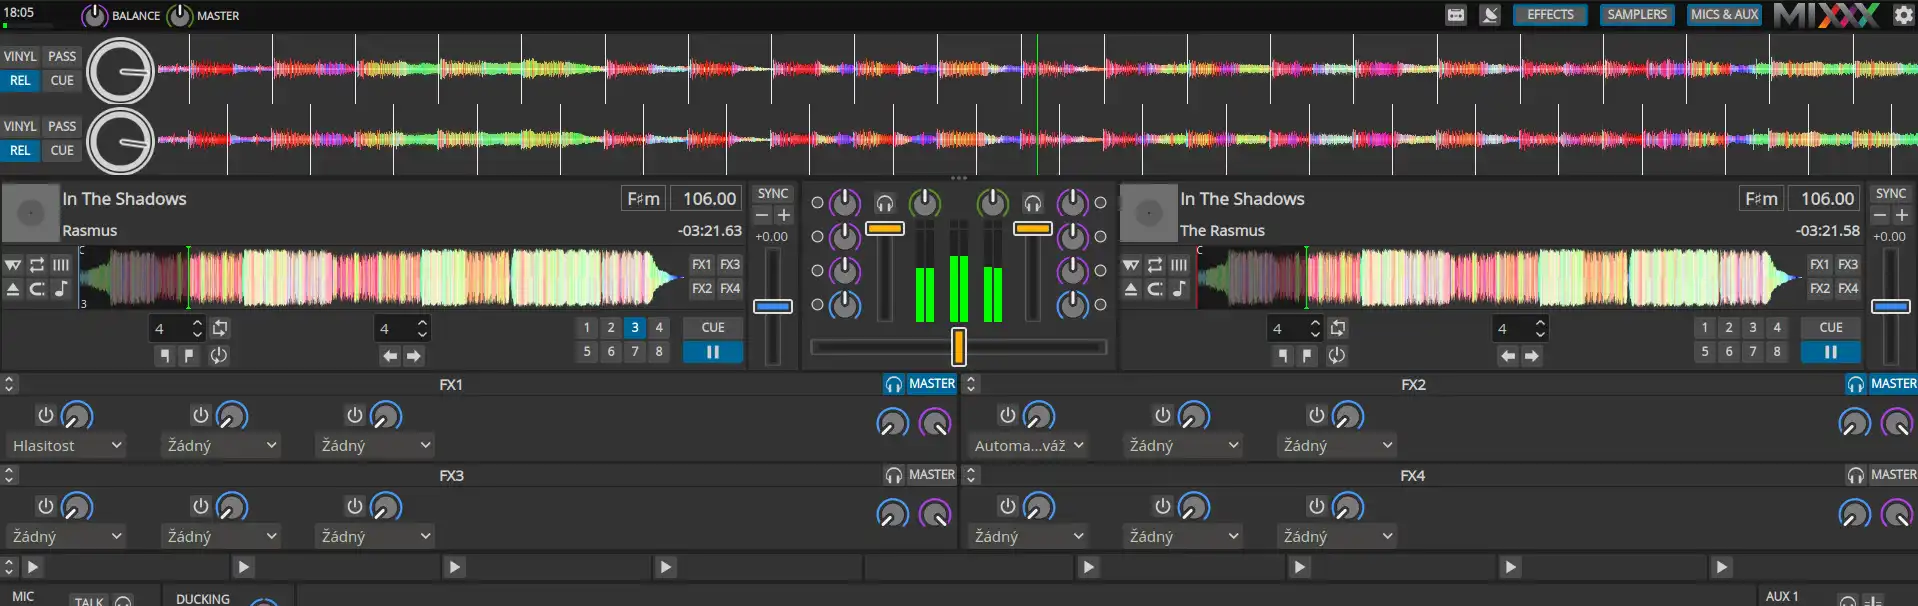Toggle headphone cue for deck 2 channel
The height and width of the screenshot is (606, 1918).
click(1033, 204)
